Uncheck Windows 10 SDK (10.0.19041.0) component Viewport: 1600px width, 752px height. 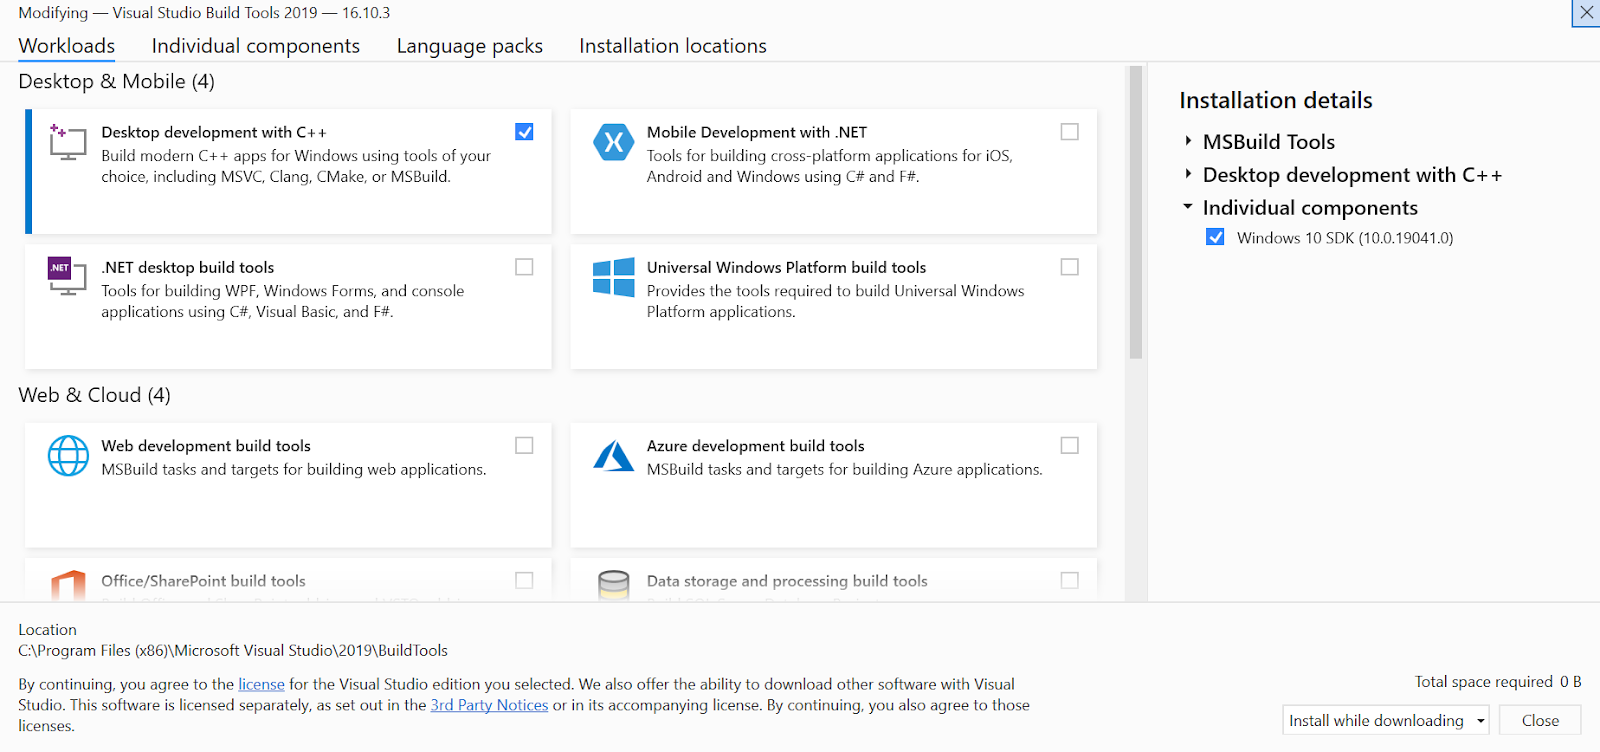coord(1215,237)
